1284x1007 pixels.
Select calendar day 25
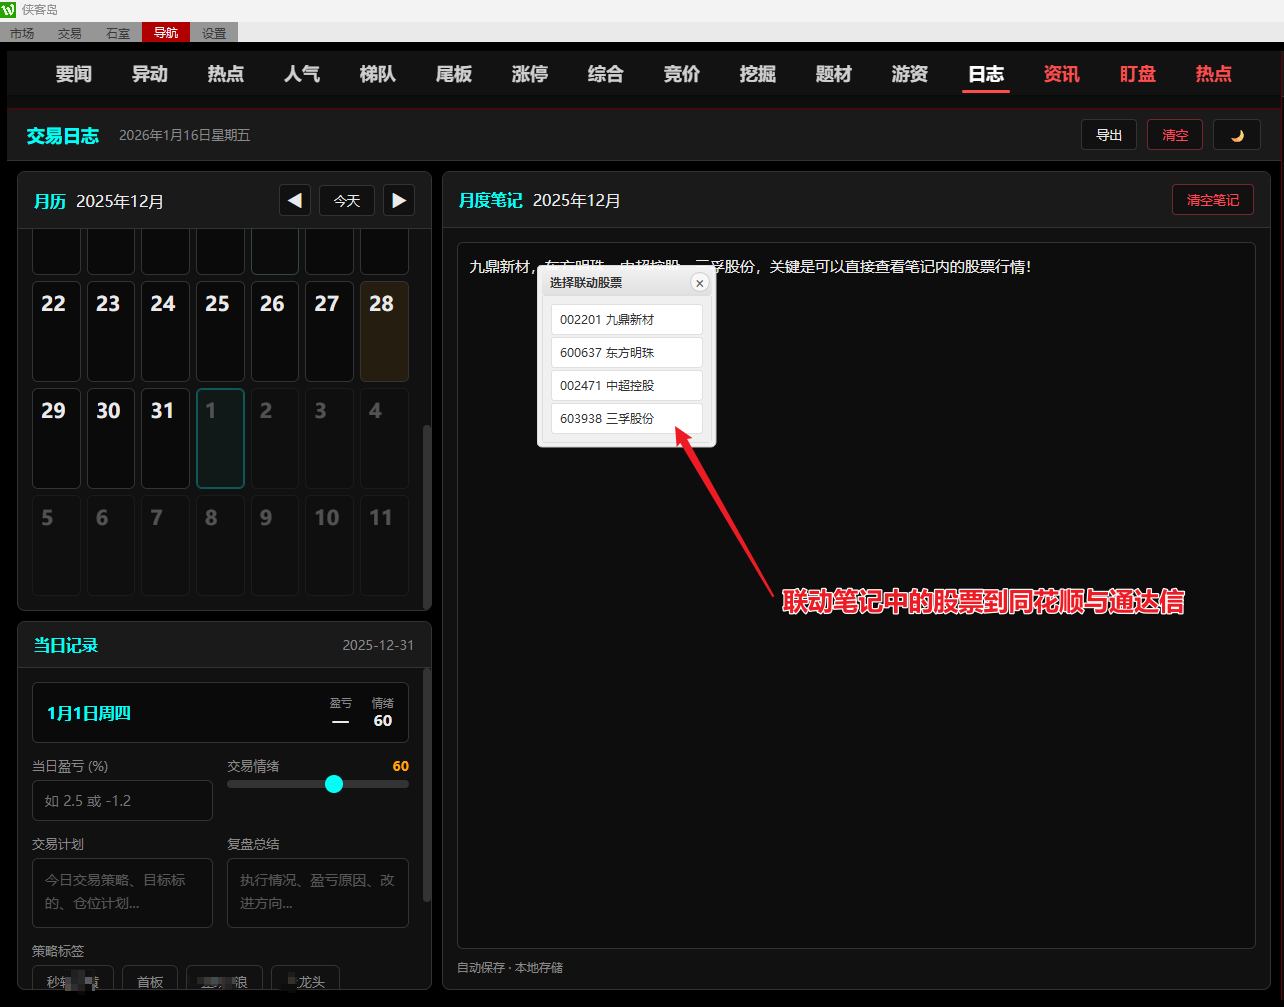[x=220, y=331]
